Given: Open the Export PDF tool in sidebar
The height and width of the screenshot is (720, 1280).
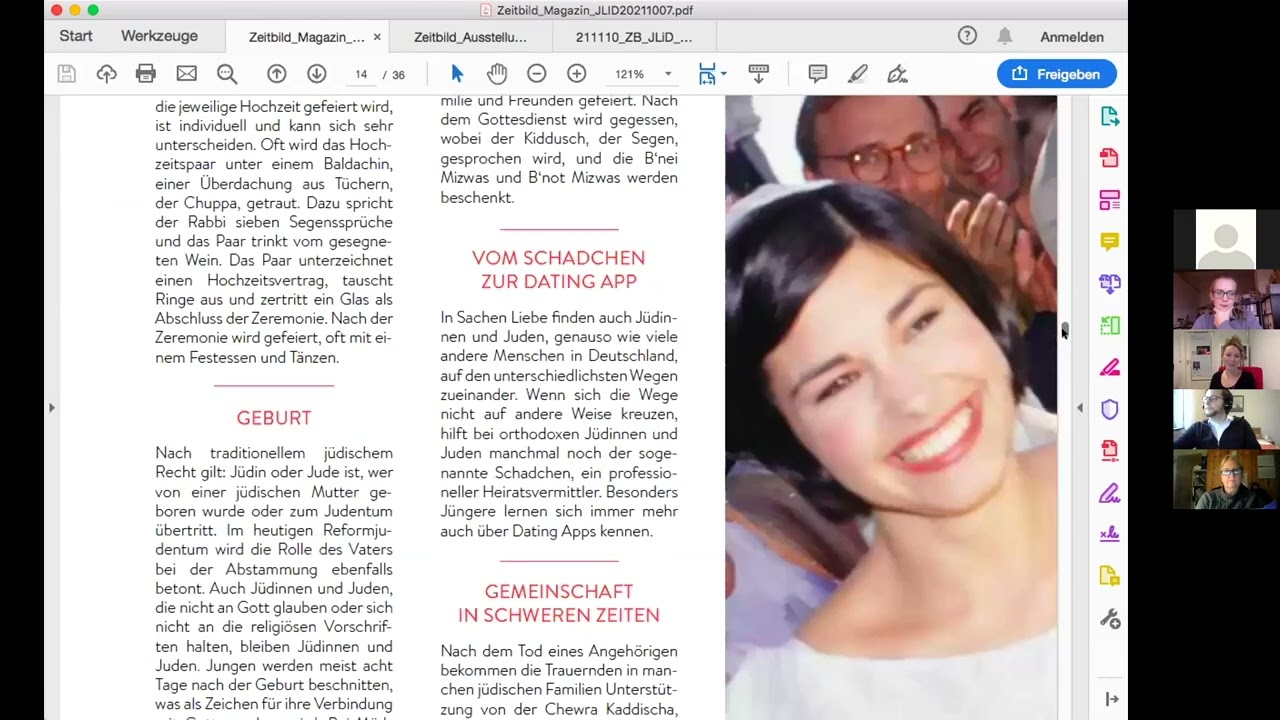Looking at the screenshot, I should [1110, 116].
